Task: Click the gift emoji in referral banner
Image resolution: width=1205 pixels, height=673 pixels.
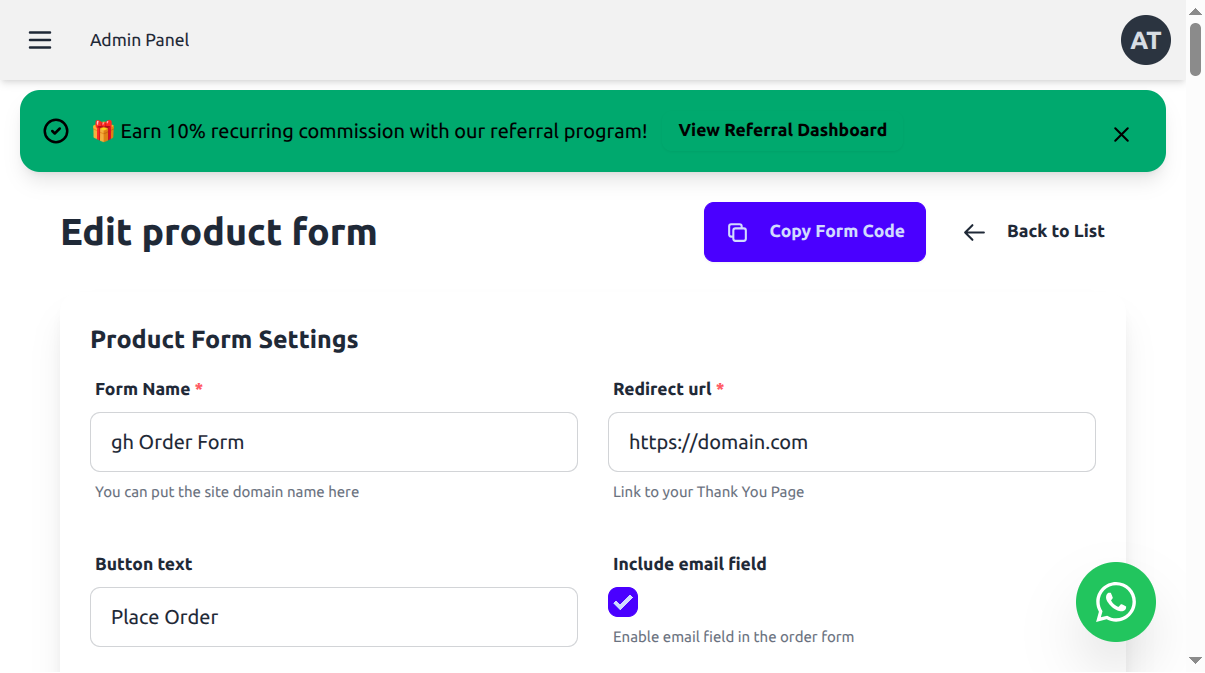Action: tap(103, 131)
